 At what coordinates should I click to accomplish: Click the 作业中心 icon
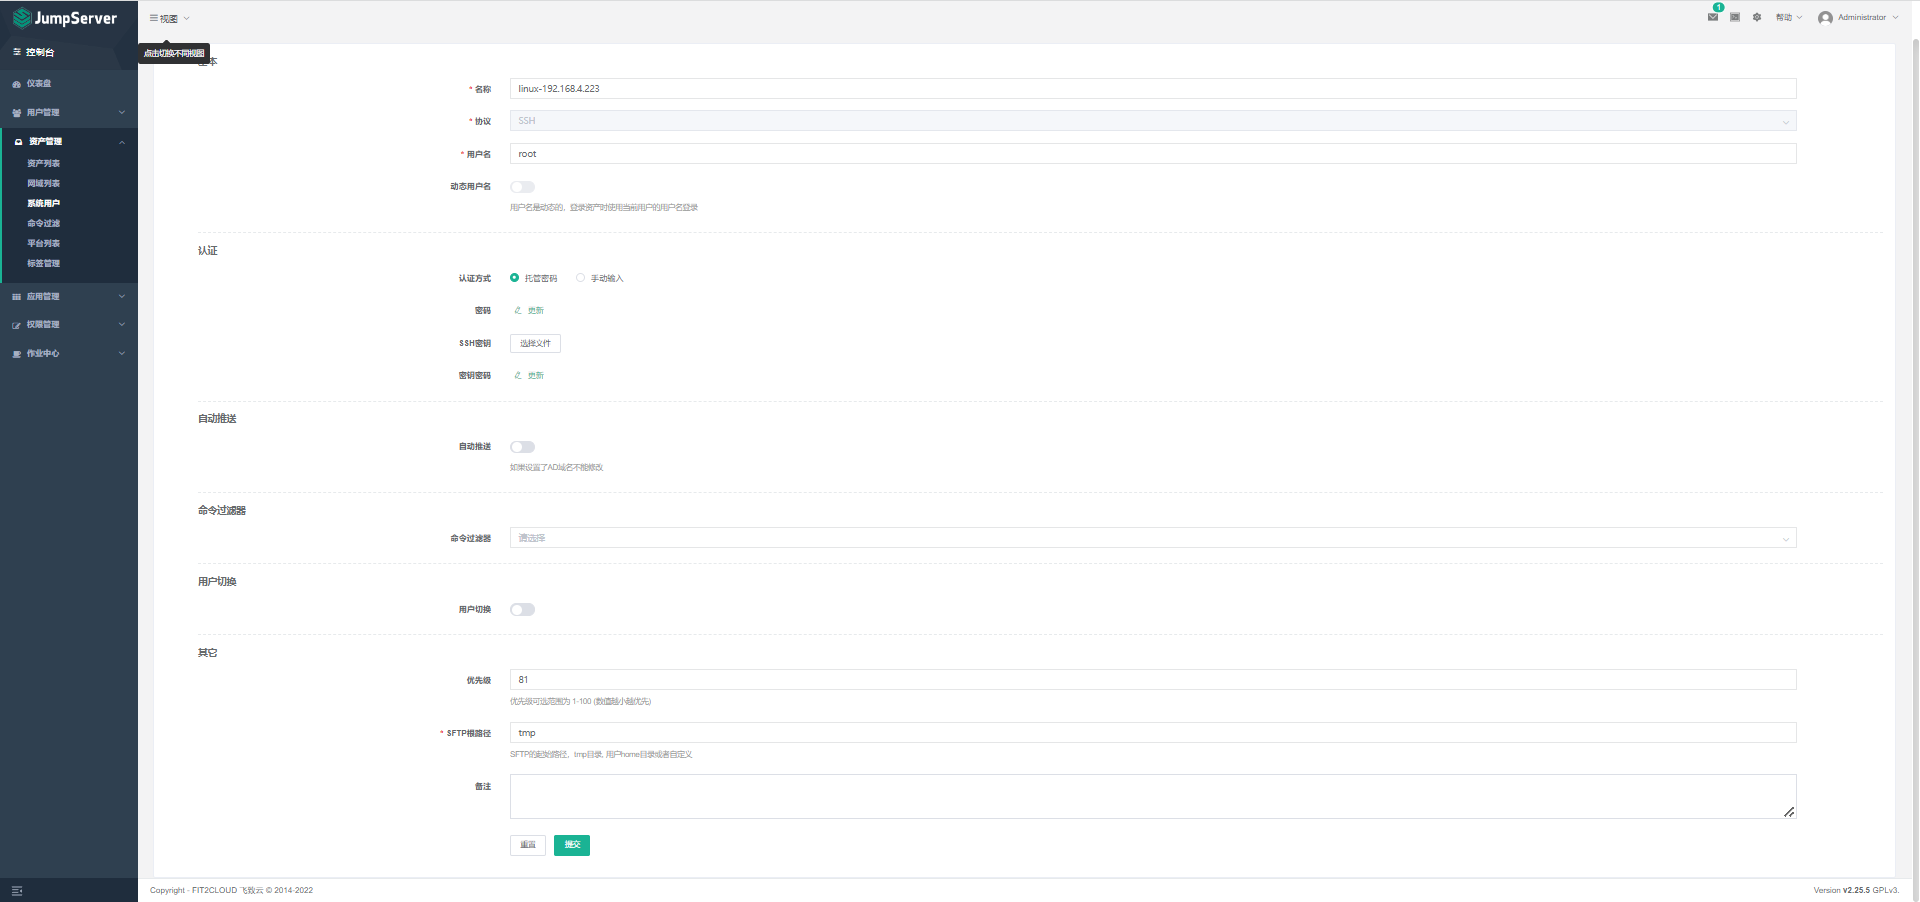17,354
